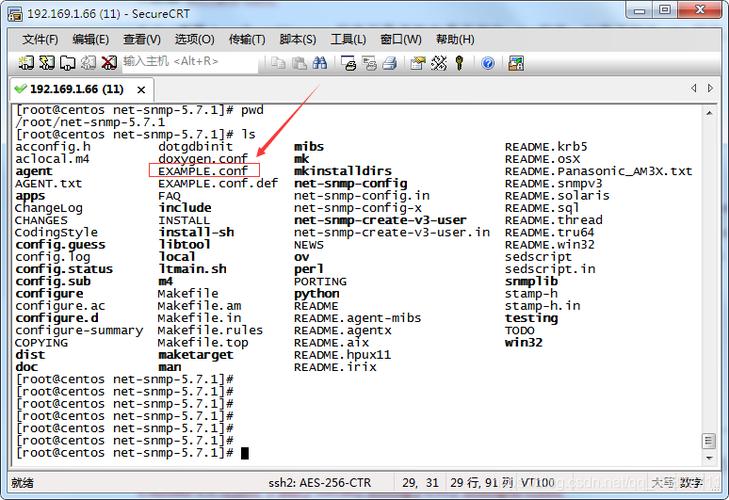Open Session Options icon
Screen dimensions: 729x500
click(418, 63)
